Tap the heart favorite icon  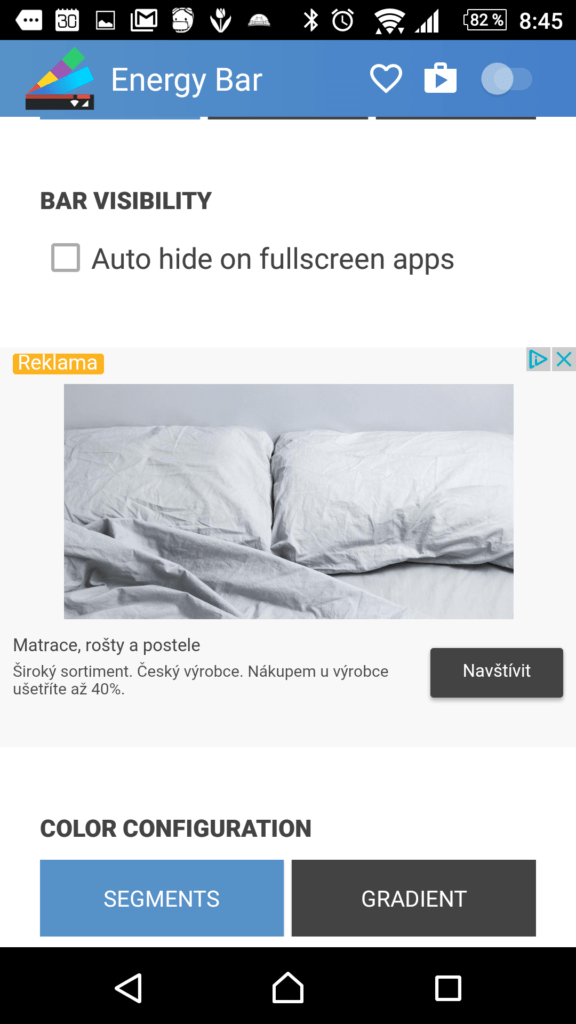pos(386,79)
